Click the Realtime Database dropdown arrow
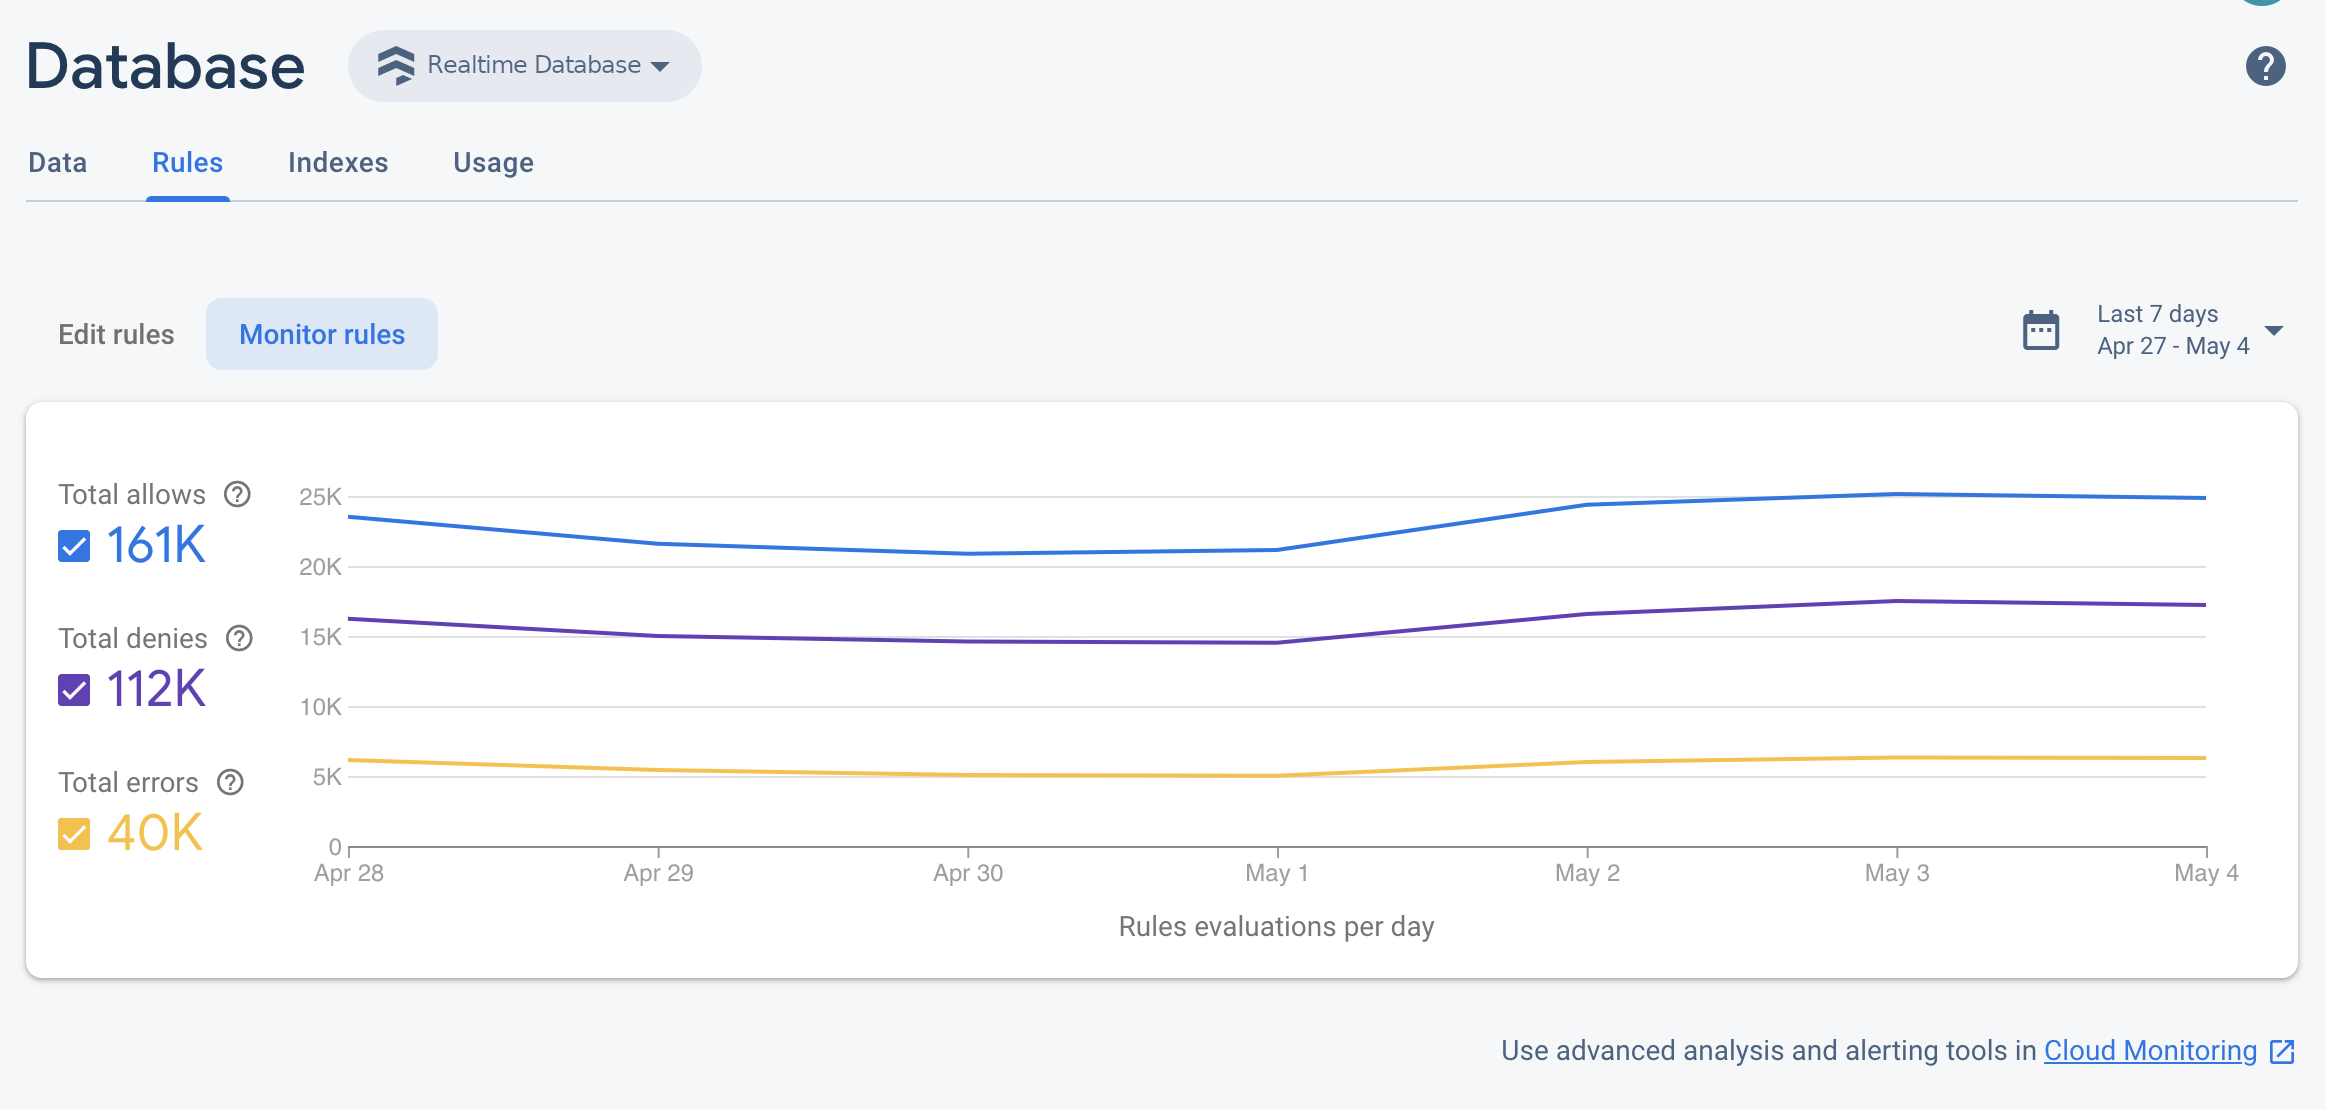Screen dimensions: 2326x1110 click(x=665, y=65)
